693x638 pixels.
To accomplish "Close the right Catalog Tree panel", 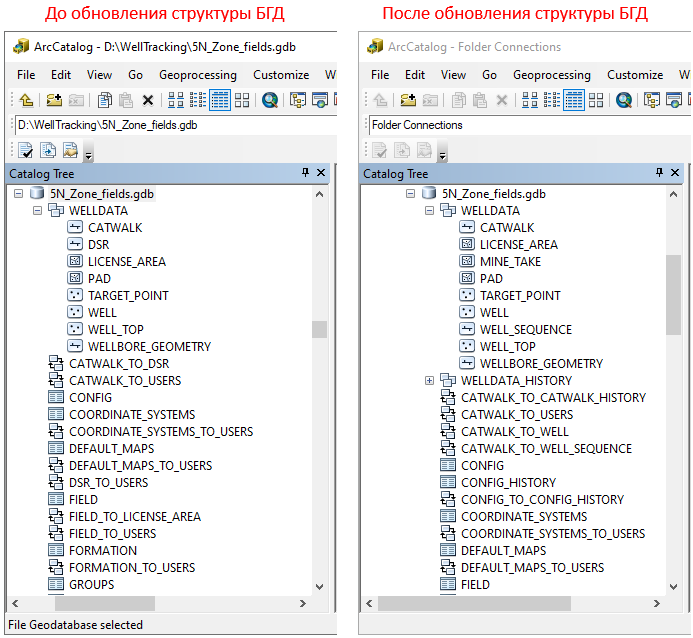I will 675,173.
